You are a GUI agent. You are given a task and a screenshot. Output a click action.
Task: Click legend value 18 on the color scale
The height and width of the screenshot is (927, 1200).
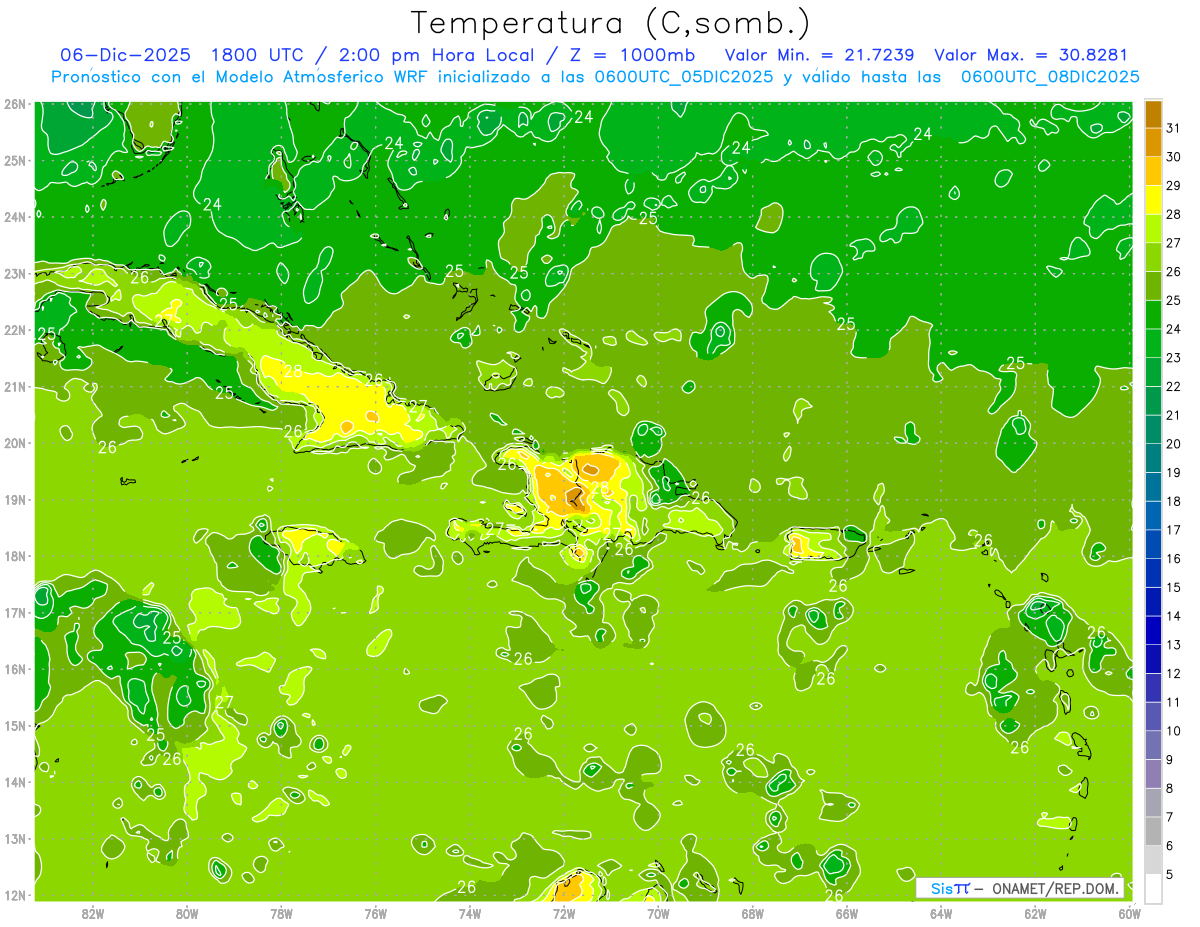[1173, 501]
